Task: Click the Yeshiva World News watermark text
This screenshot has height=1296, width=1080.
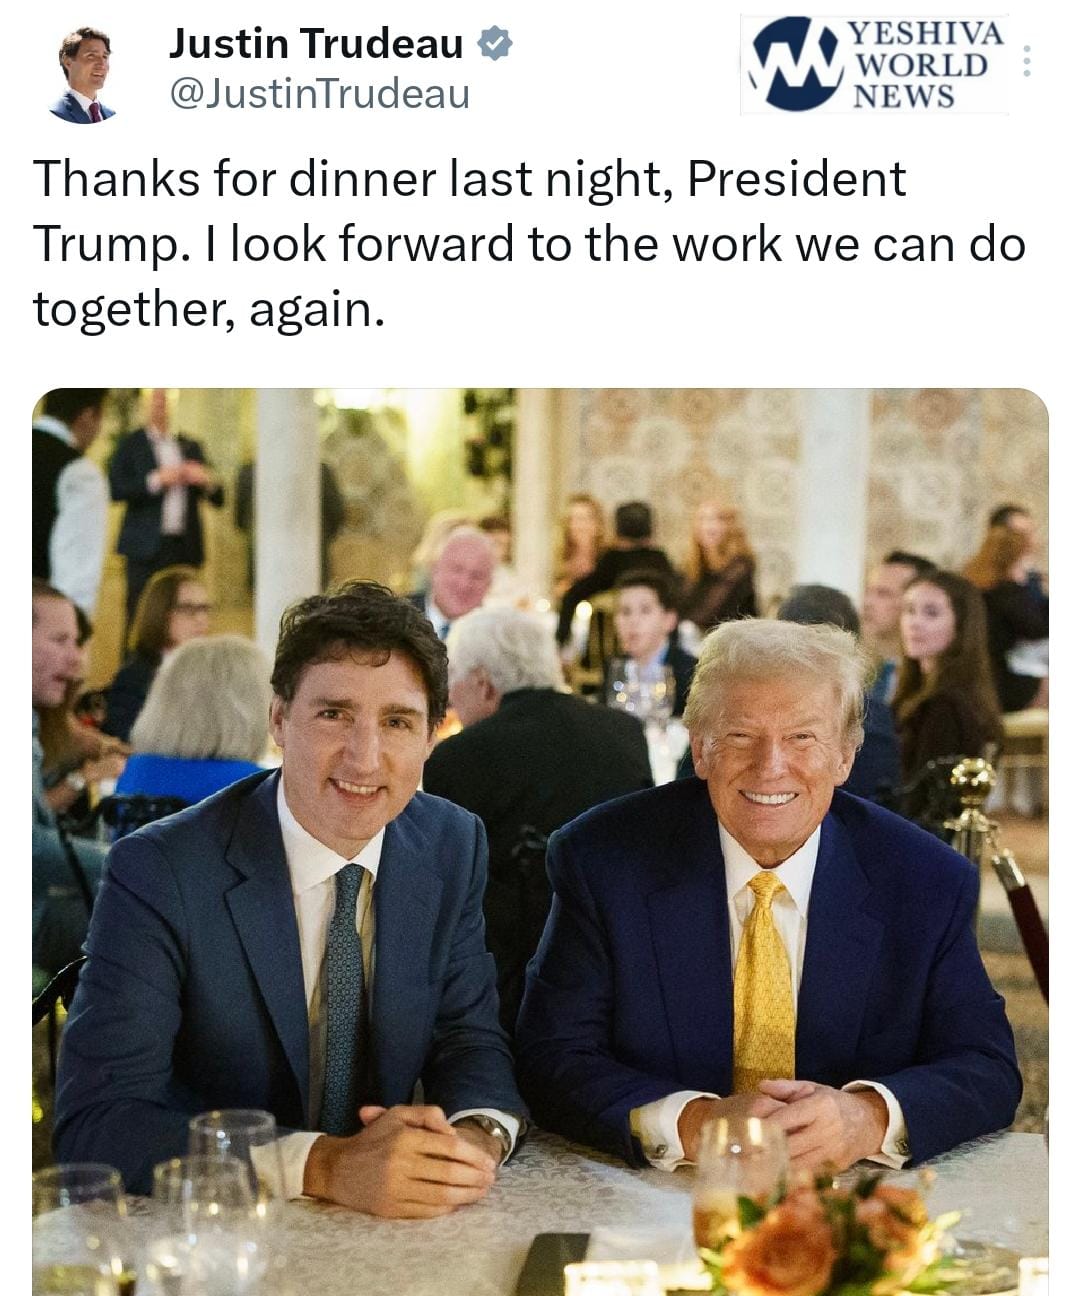Action: (x=926, y=64)
